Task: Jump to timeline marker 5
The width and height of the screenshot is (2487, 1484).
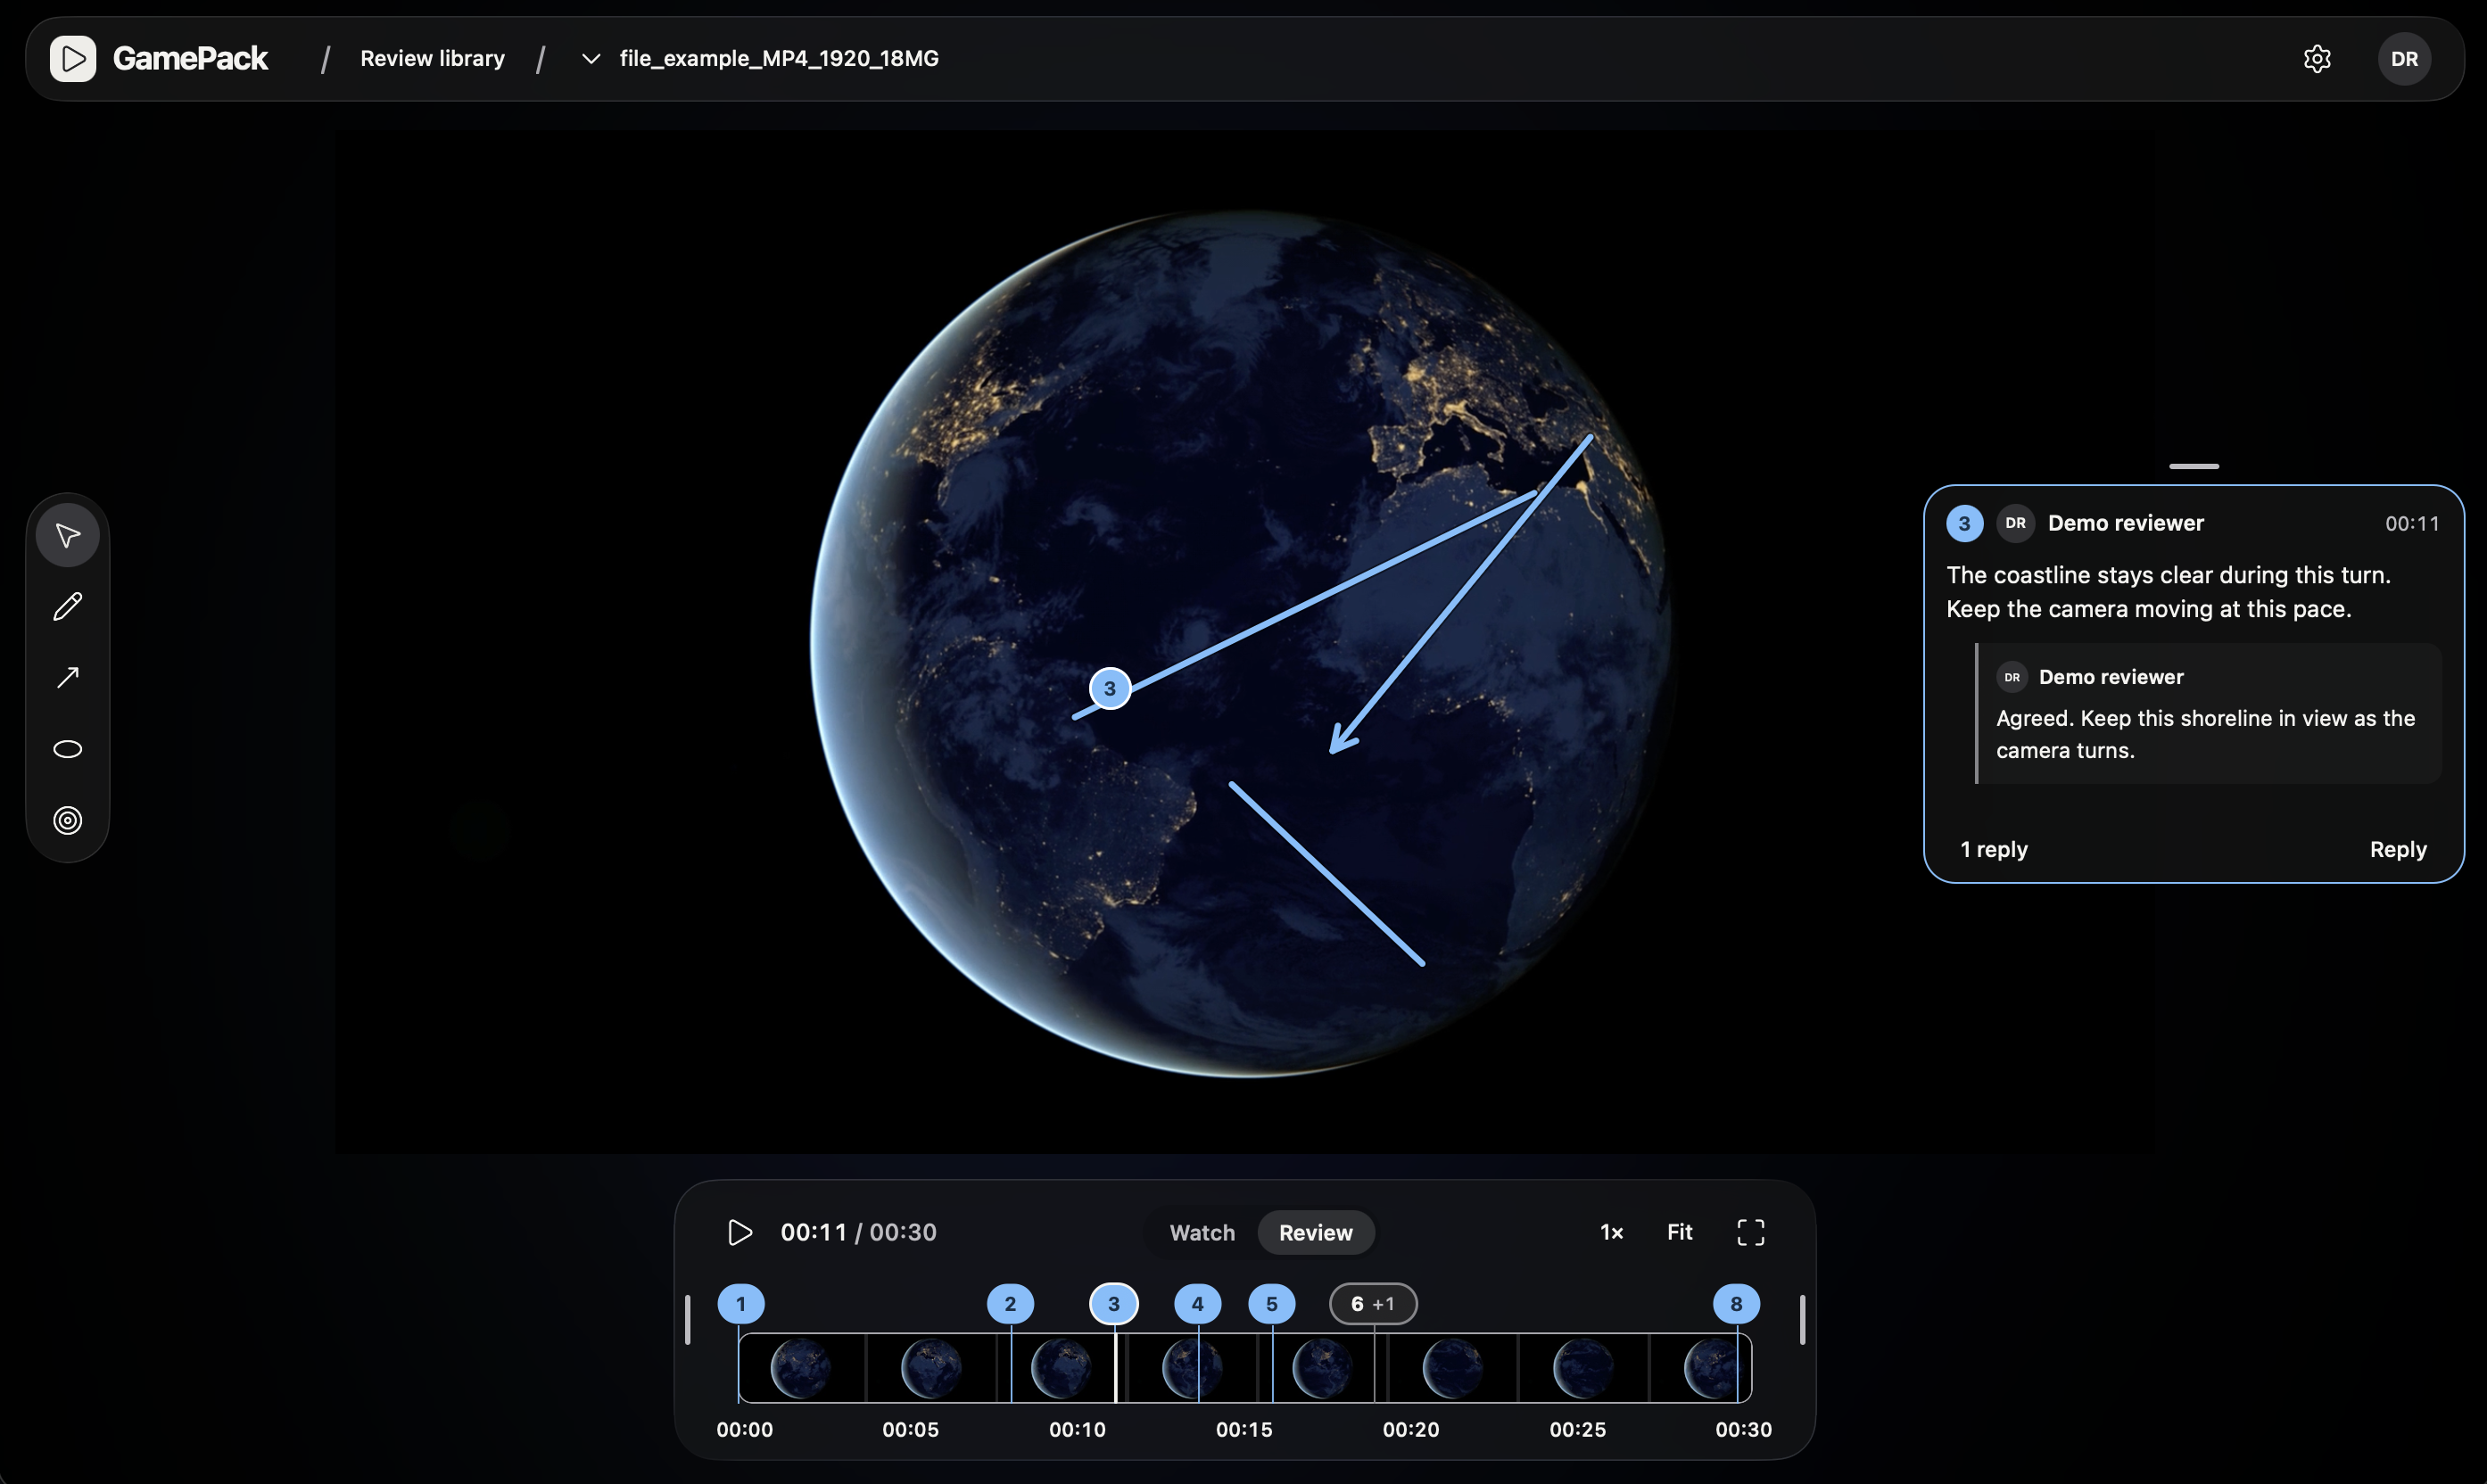Action: (x=1271, y=1304)
